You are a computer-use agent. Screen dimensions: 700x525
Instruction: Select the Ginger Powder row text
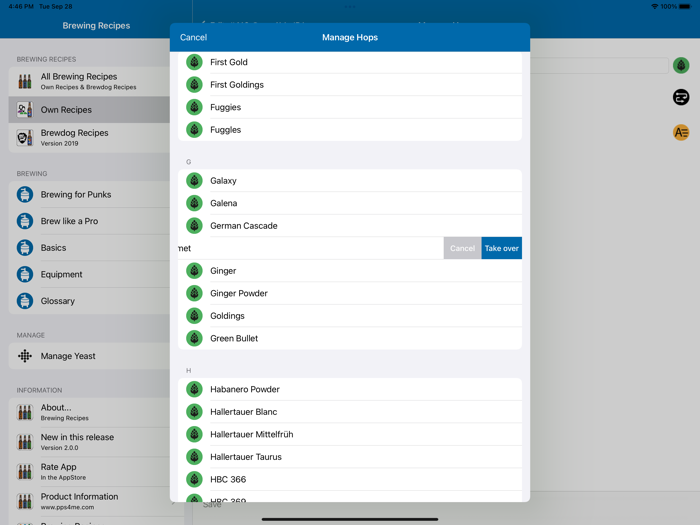[x=239, y=293]
